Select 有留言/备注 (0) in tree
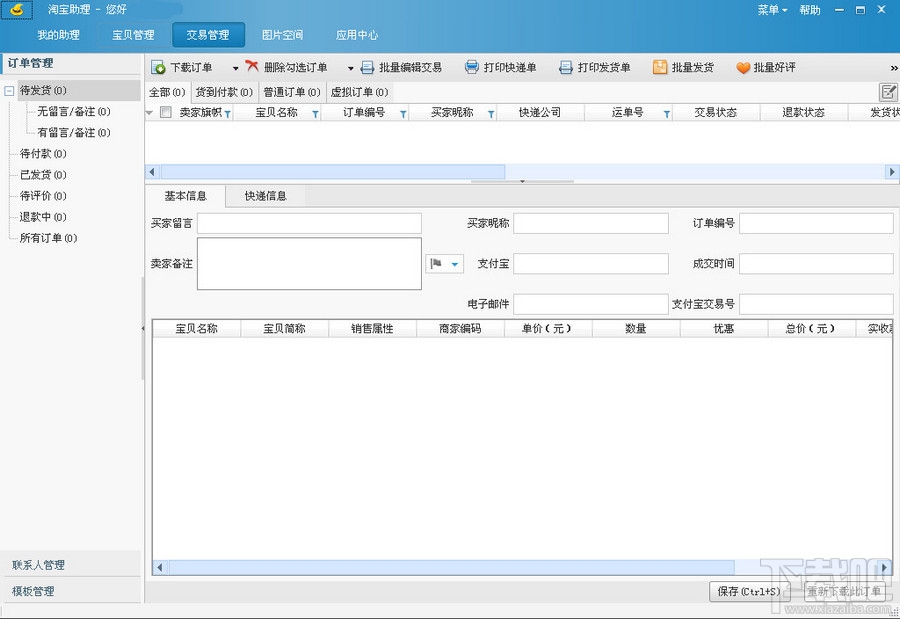 click(x=73, y=133)
